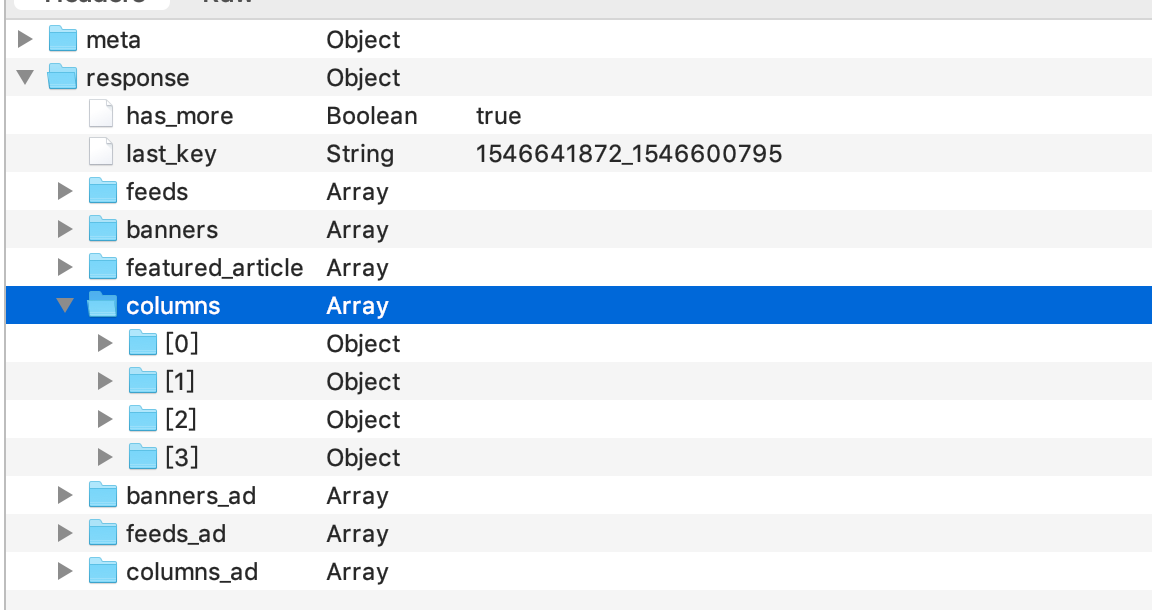Expand the [1] item of columns
Image resolution: width=1152 pixels, height=610 pixels.
tap(106, 382)
